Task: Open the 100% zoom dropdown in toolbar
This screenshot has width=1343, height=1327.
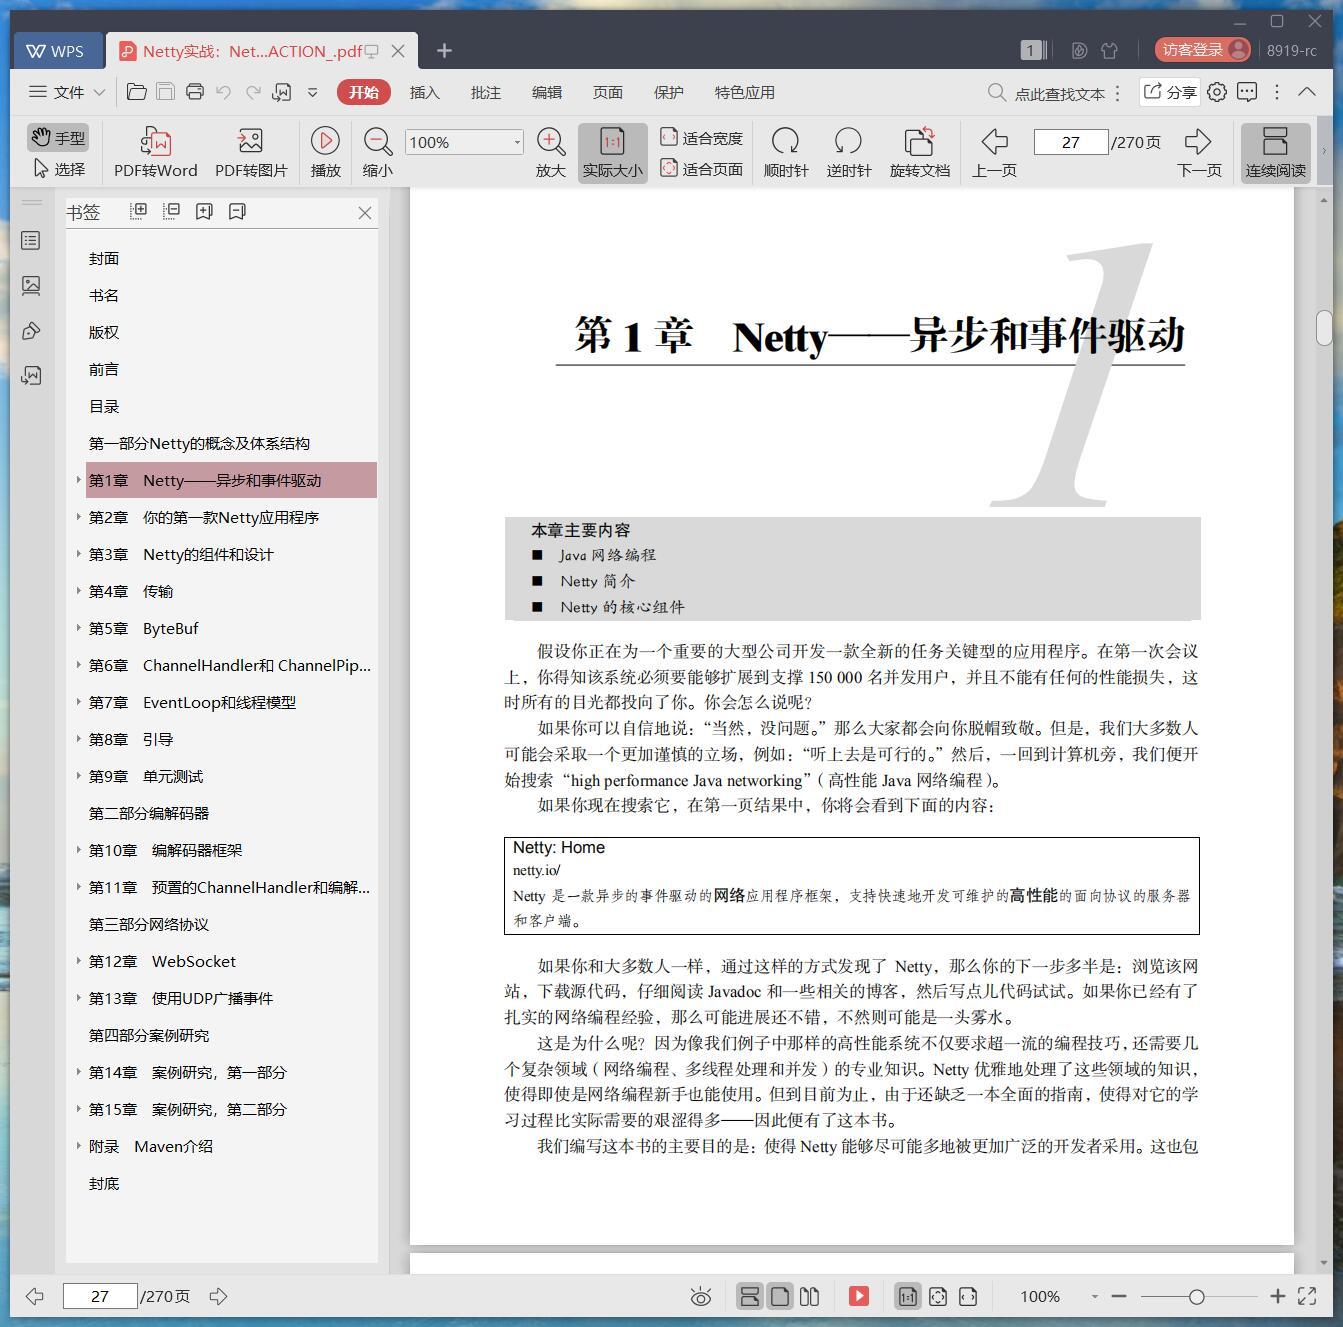Action: pyautogui.click(x=517, y=142)
